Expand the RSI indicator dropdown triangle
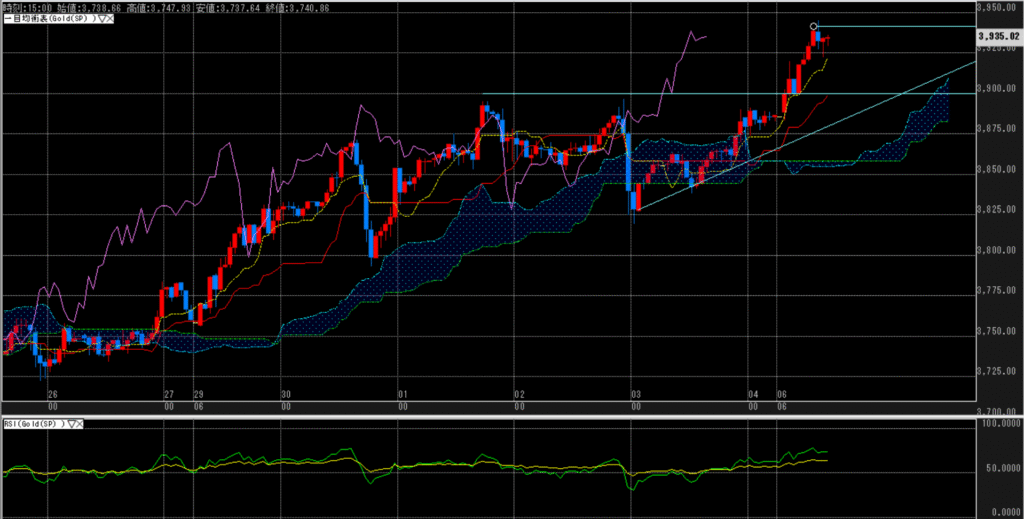Viewport: 1024px width, 519px height. 70,425
